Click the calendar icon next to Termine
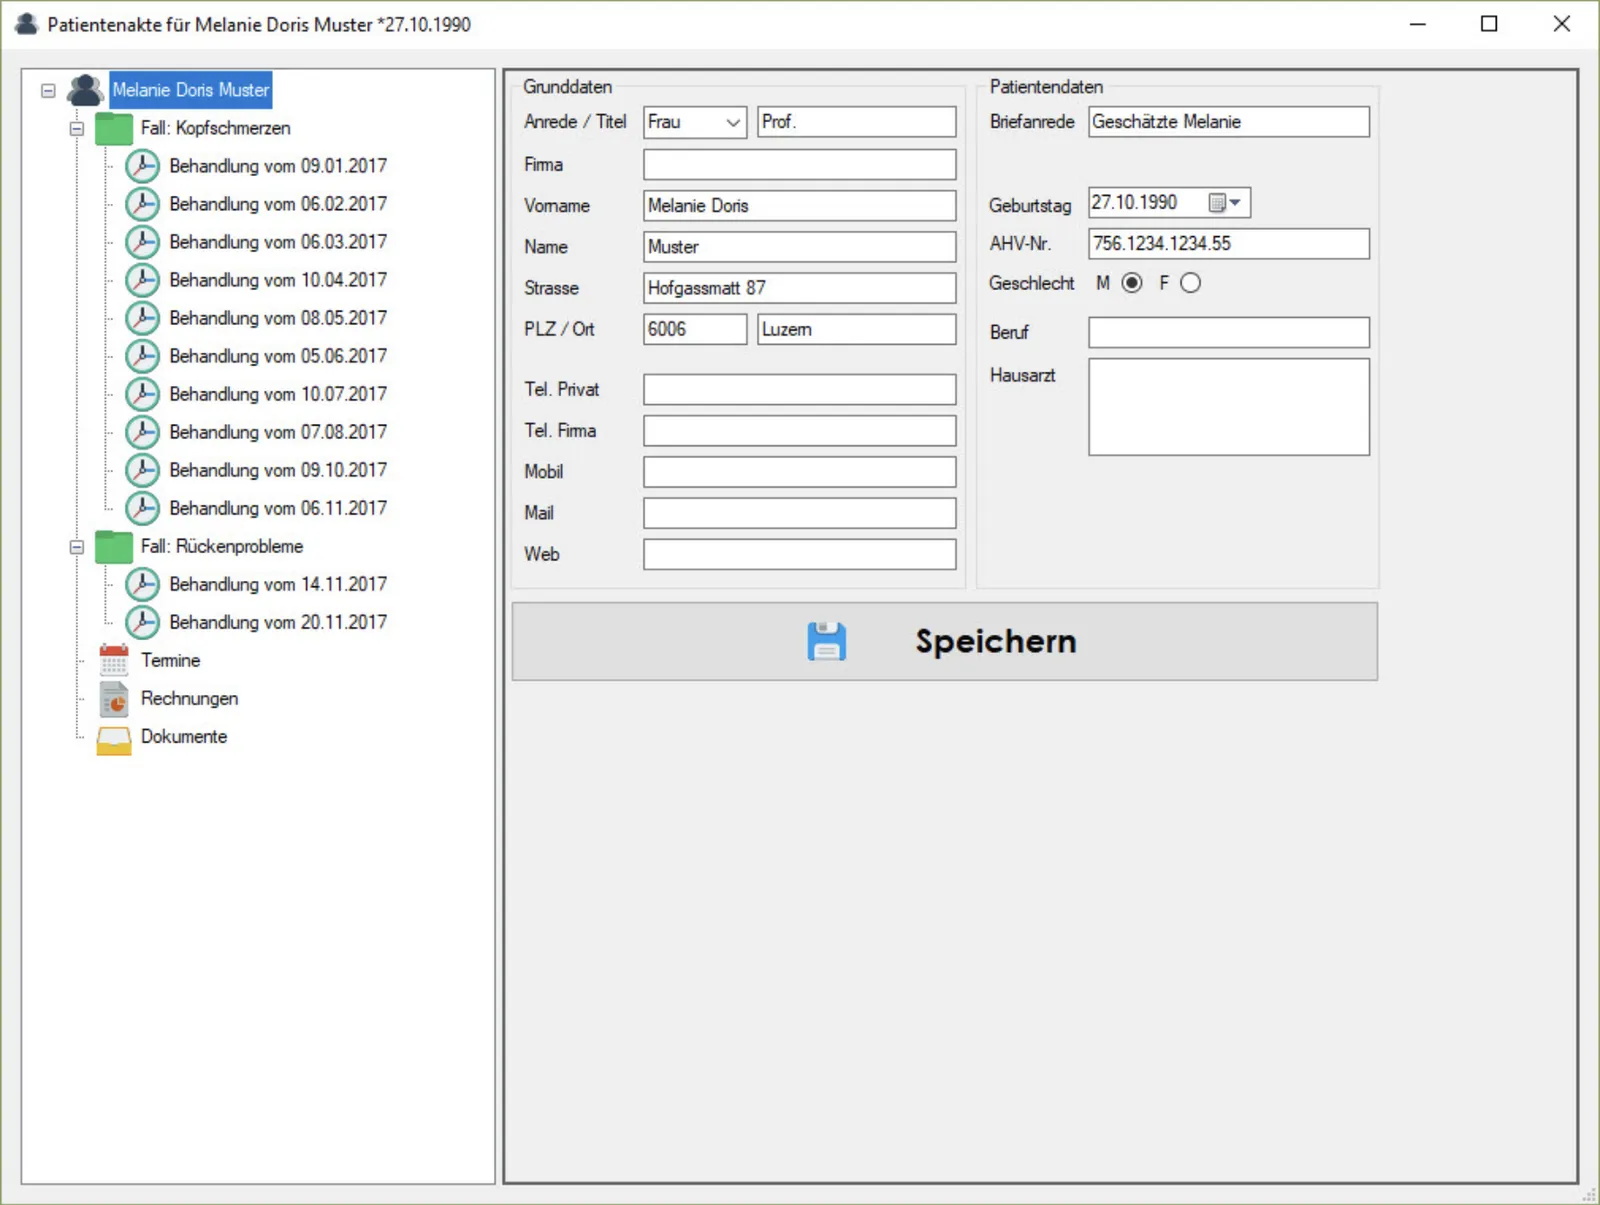Image resolution: width=1600 pixels, height=1205 pixels. pyautogui.click(x=114, y=660)
